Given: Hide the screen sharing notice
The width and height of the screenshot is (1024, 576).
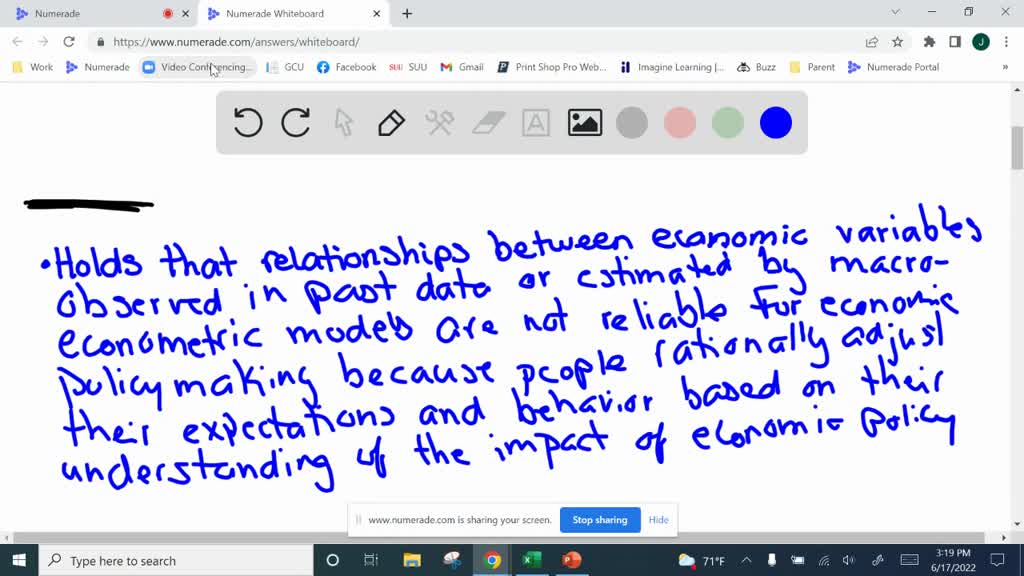Looking at the screenshot, I should [x=658, y=520].
